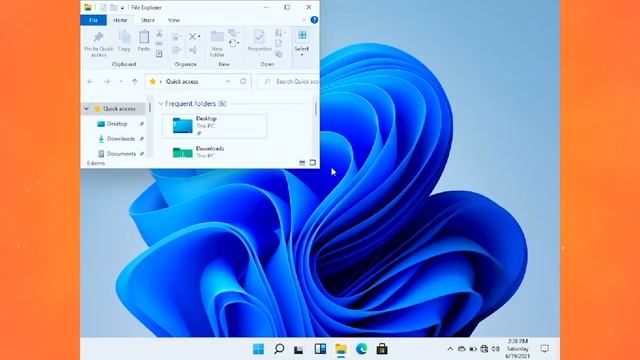
Task: Click the network globe tray icon
Action: pyautogui.click(x=484, y=349)
